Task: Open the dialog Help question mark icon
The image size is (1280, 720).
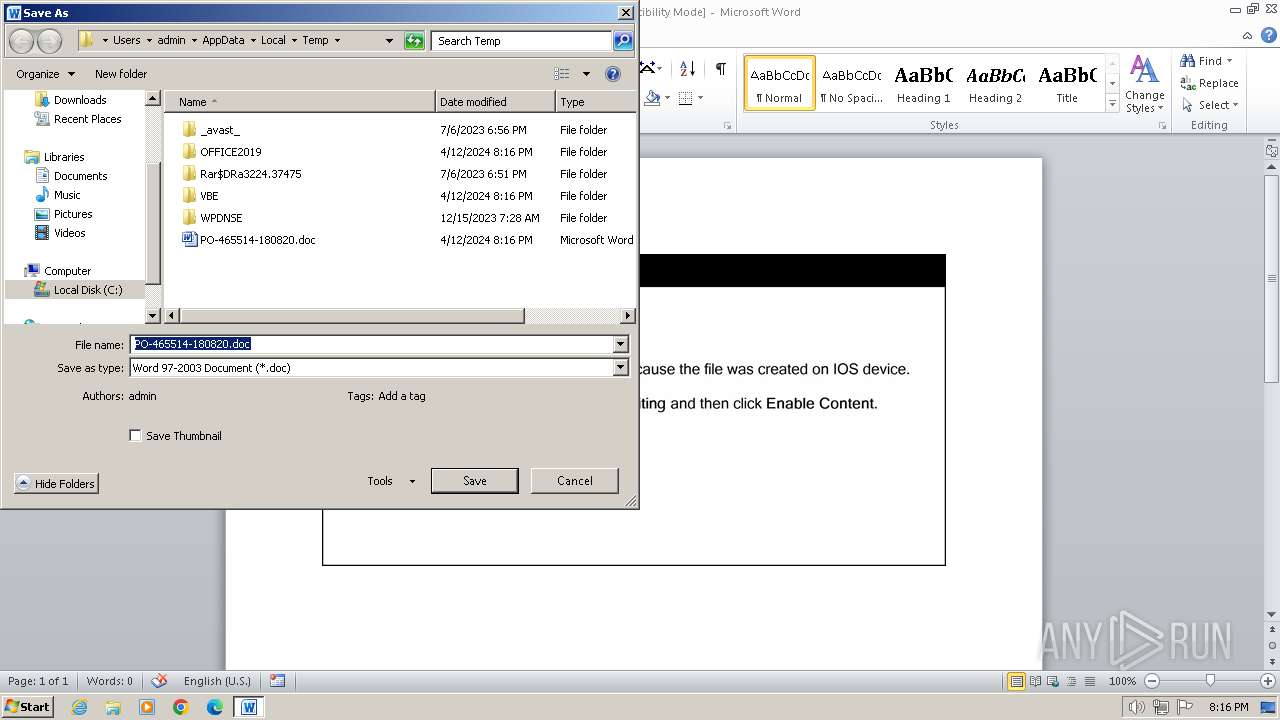Action: (613, 74)
